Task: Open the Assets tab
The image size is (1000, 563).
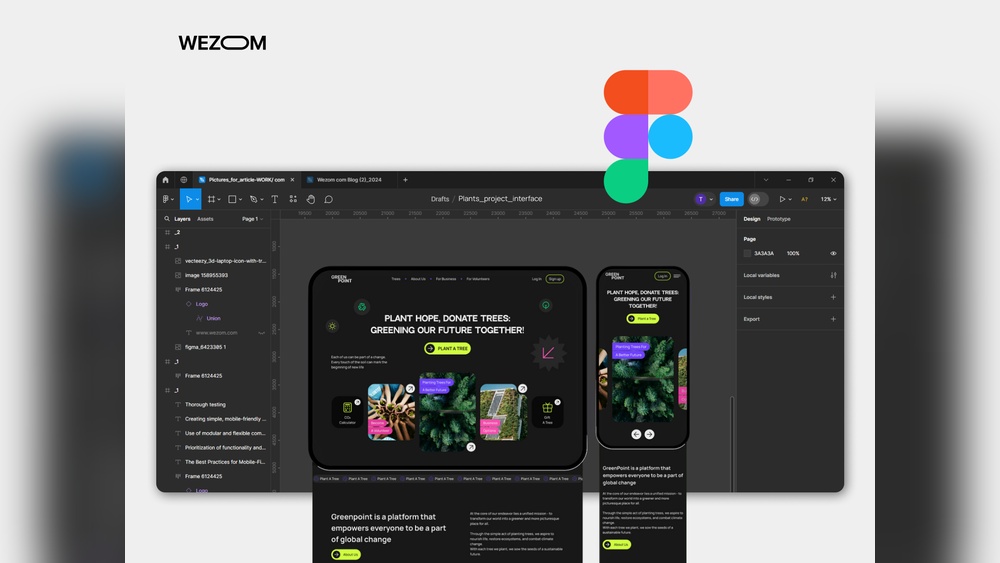Action: pyautogui.click(x=205, y=219)
